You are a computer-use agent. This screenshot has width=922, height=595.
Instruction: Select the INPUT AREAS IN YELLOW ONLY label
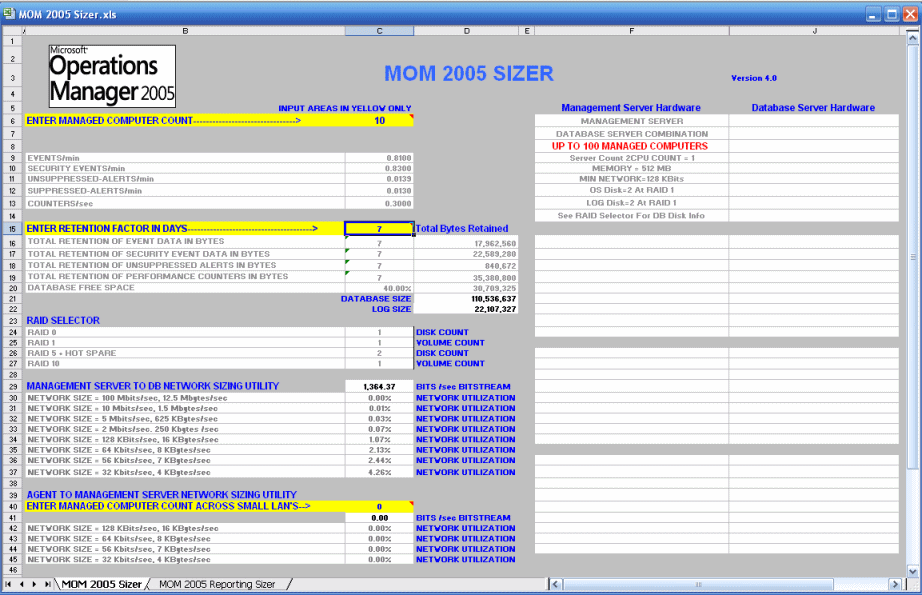tap(345, 108)
